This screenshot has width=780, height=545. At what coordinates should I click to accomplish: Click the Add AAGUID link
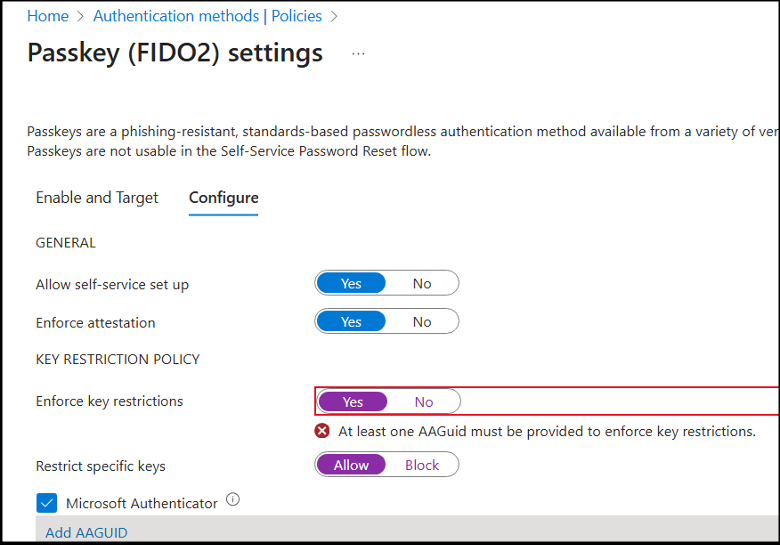click(x=87, y=532)
